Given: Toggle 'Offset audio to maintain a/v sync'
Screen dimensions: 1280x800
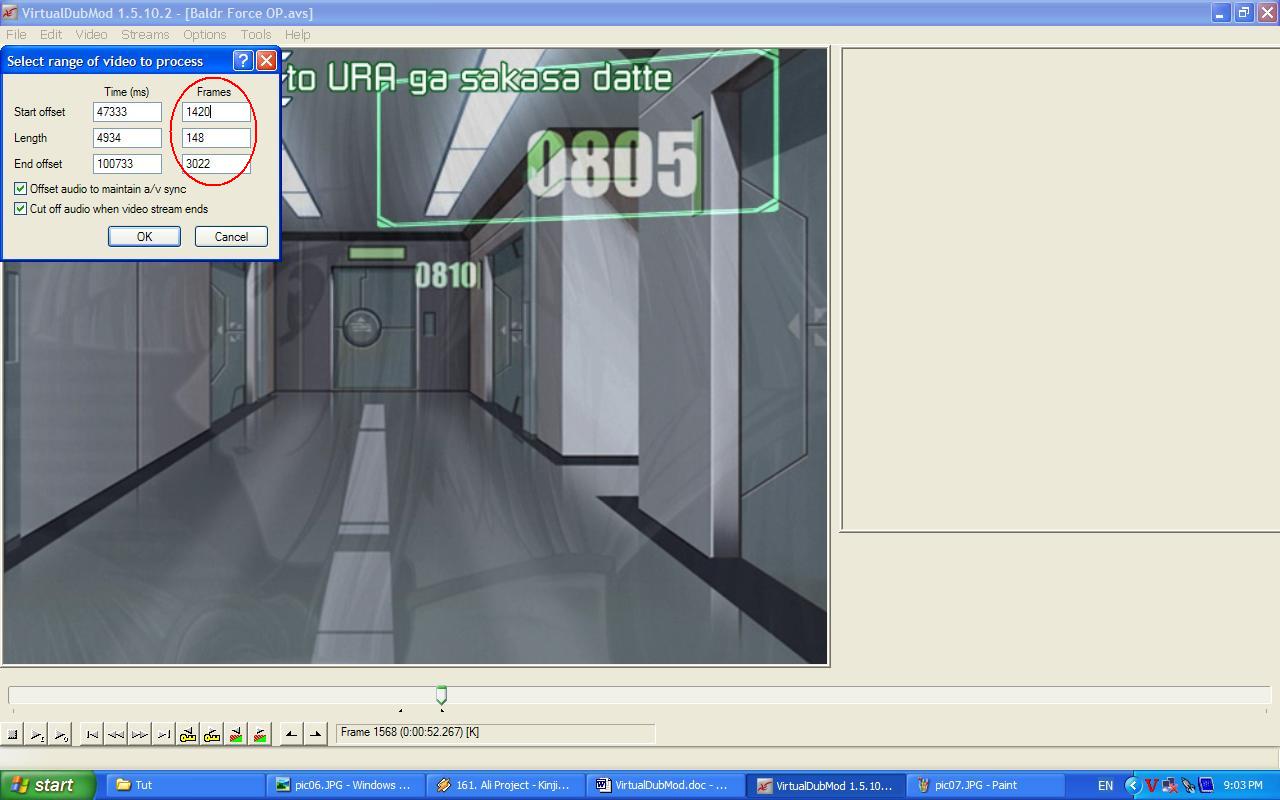Looking at the screenshot, I should tap(100, 188).
